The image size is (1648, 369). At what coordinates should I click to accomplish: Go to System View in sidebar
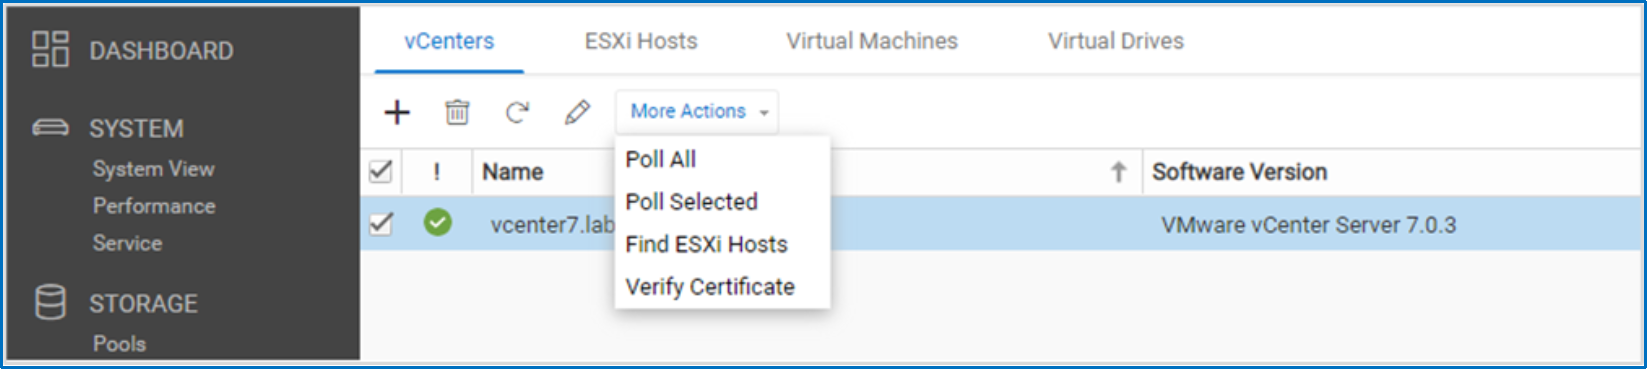pyautogui.click(x=153, y=168)
